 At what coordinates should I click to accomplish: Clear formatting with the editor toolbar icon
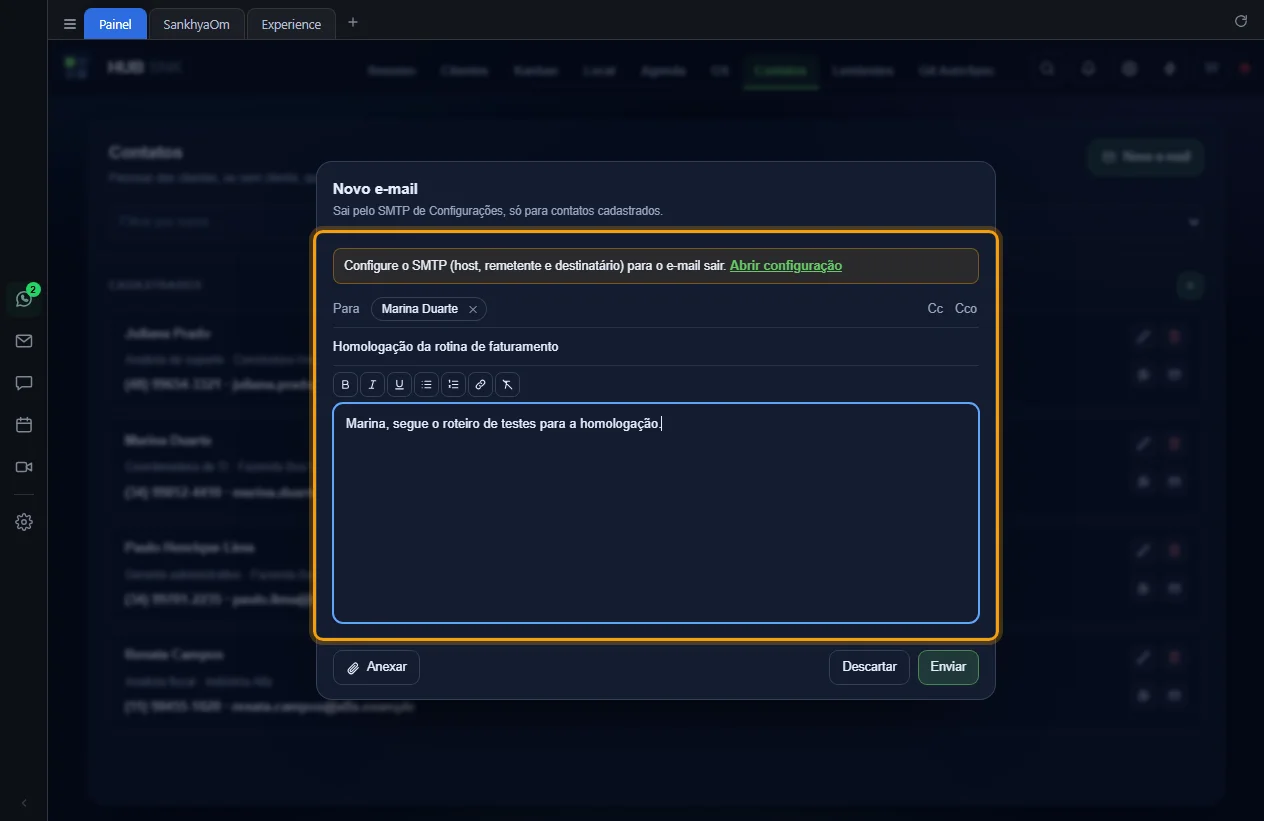point(508,384)
